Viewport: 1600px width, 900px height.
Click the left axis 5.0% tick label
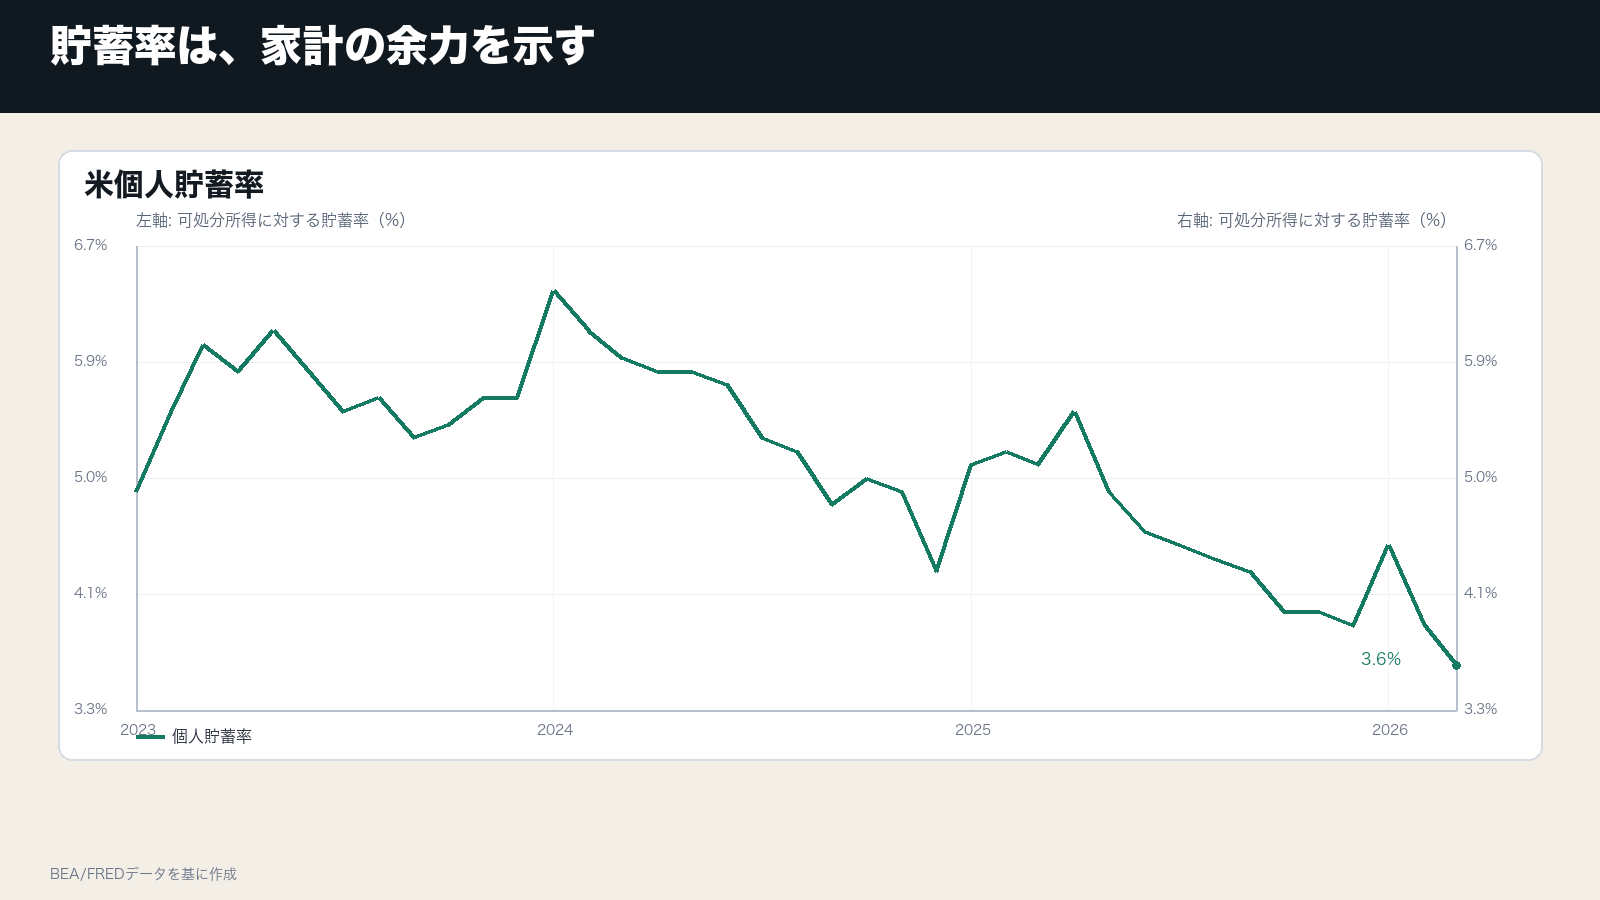click(x=91, y=477)
